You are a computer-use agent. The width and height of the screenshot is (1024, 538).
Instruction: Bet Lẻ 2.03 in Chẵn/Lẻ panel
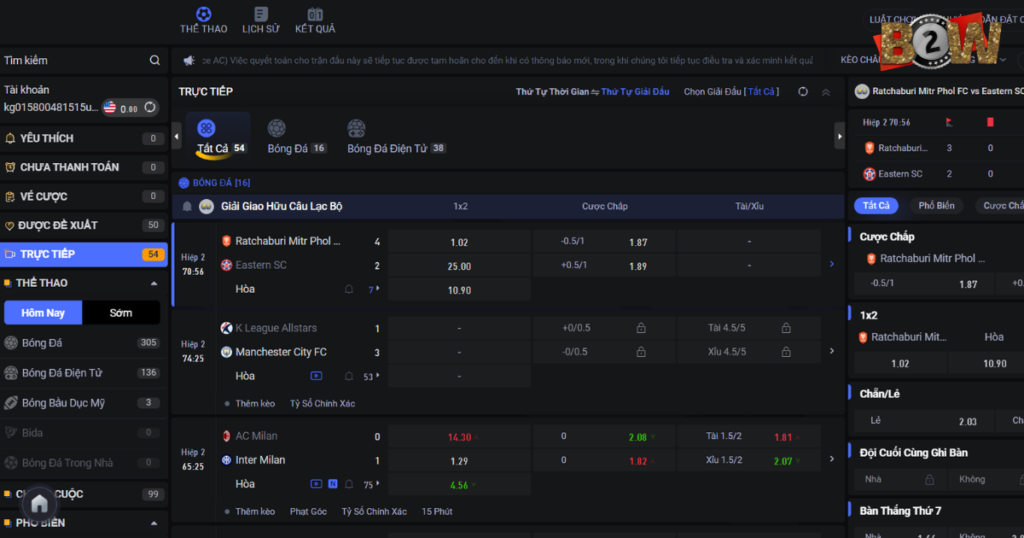[923, 421]
